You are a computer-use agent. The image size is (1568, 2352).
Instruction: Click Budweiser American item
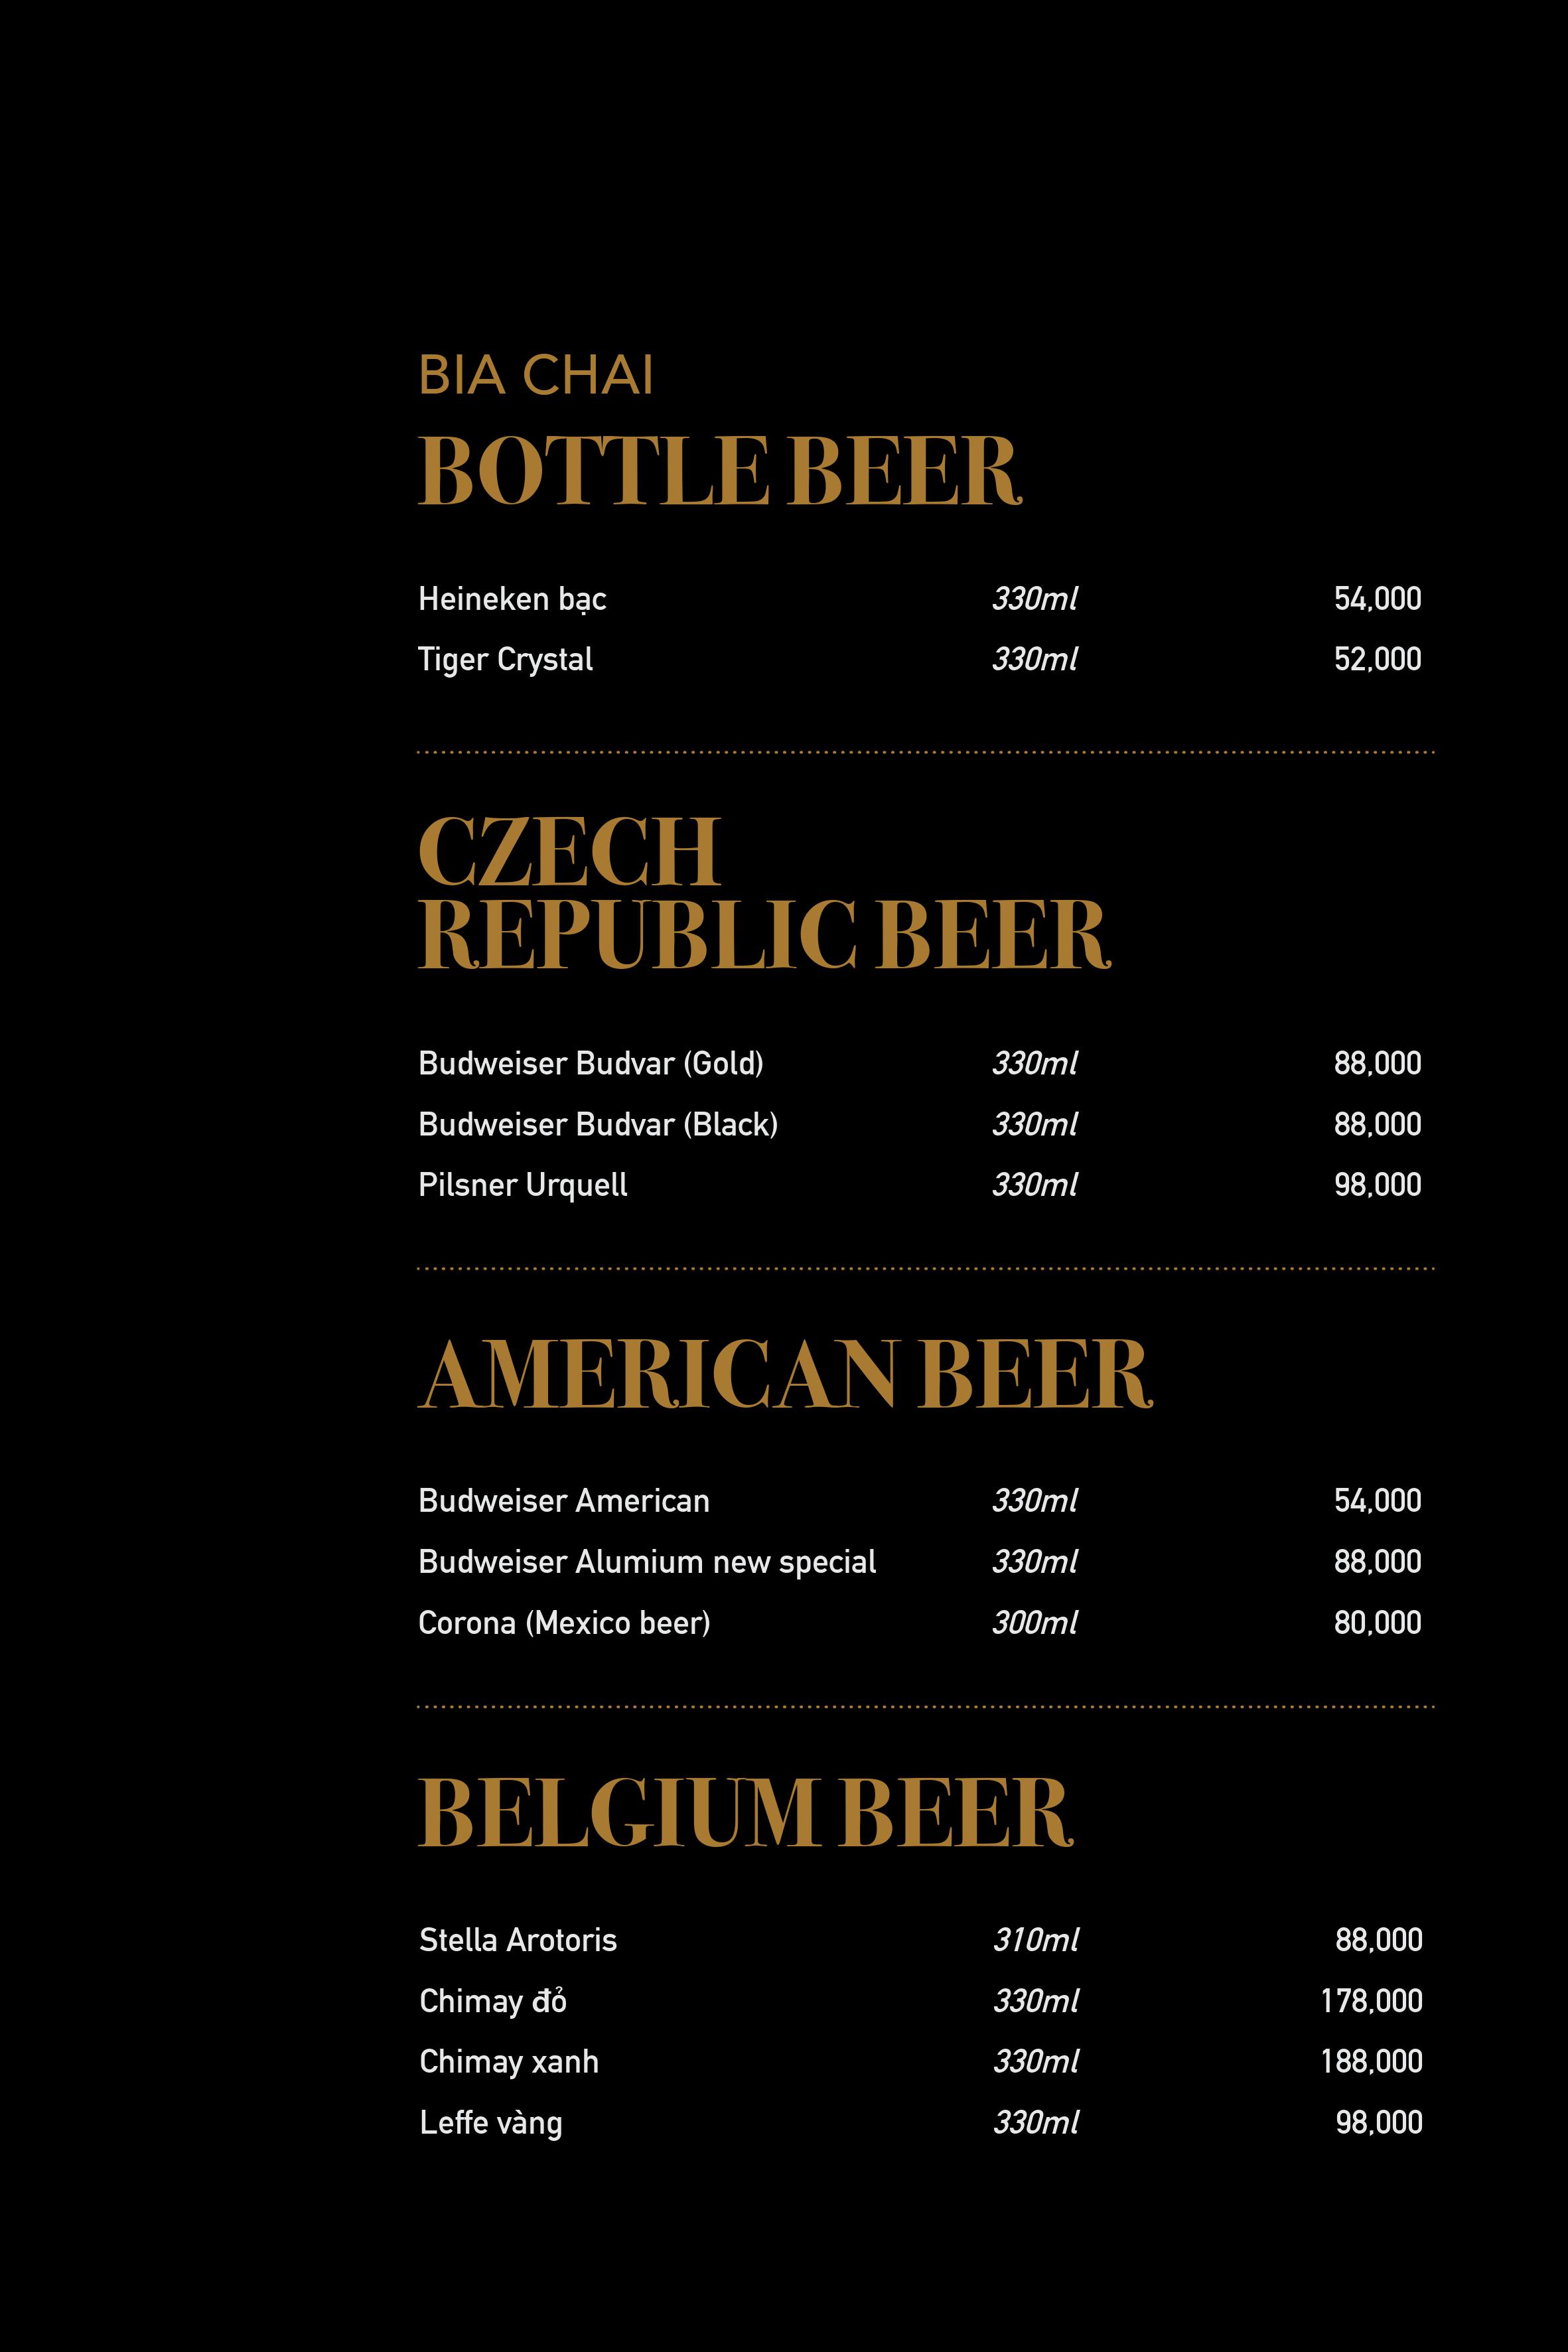(x=564, y=1501)
